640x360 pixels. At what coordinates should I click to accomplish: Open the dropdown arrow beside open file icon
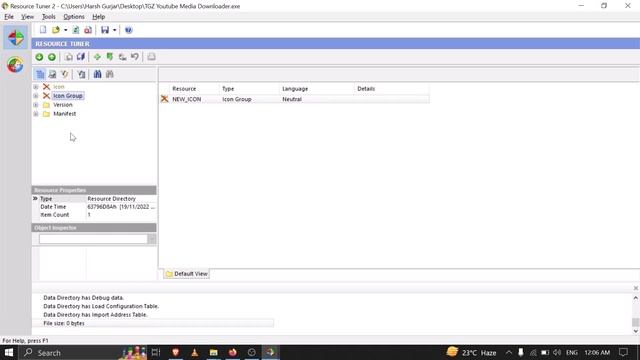click(65, 30)
